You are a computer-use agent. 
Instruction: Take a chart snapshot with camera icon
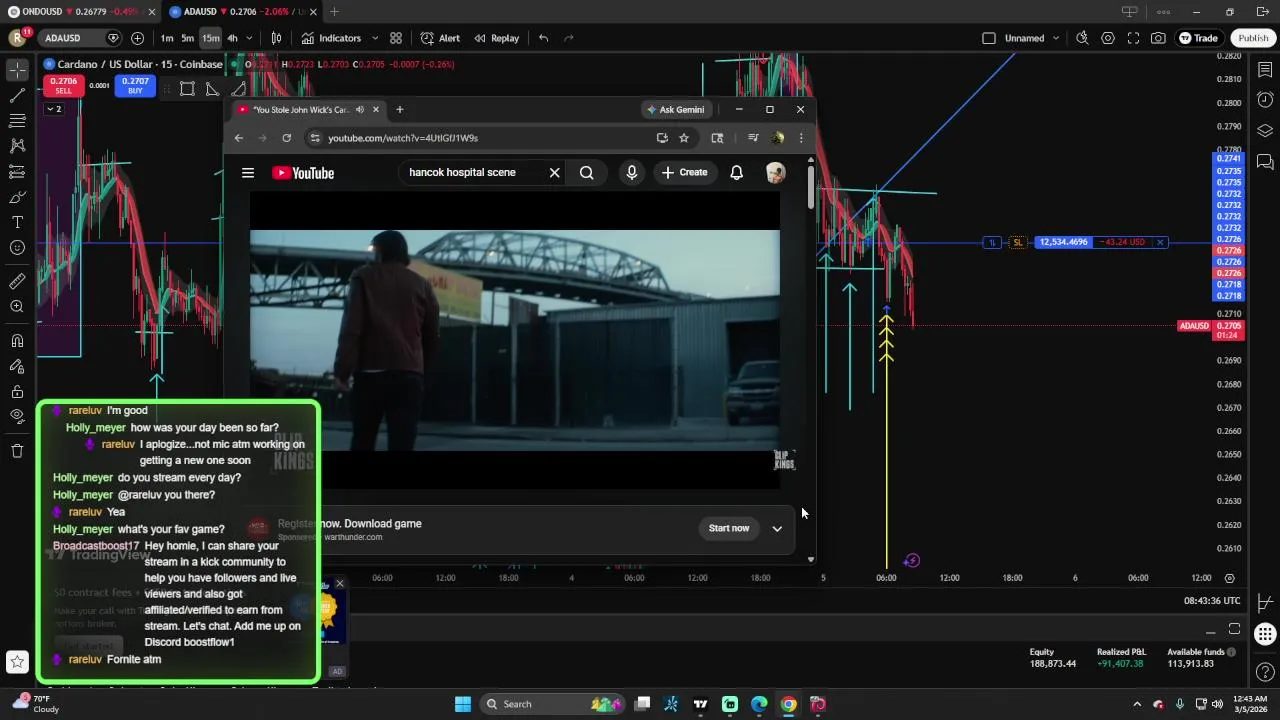pos(1158,38)
